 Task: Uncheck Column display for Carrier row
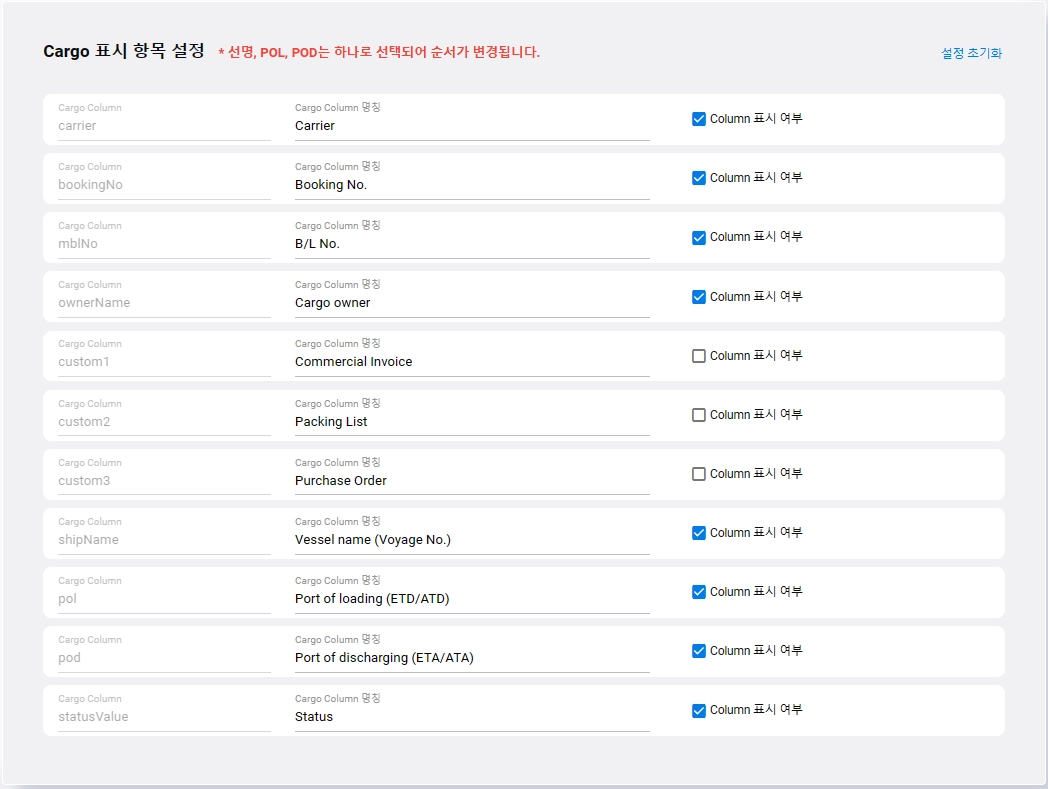(x=699, y=119)
